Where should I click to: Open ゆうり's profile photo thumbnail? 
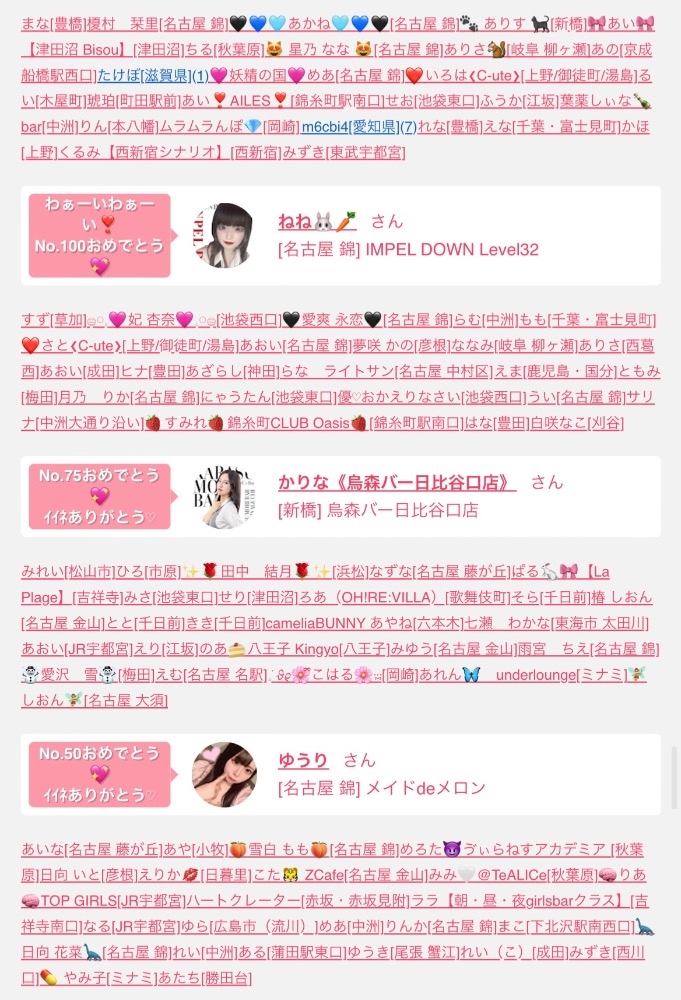point(224,774)
